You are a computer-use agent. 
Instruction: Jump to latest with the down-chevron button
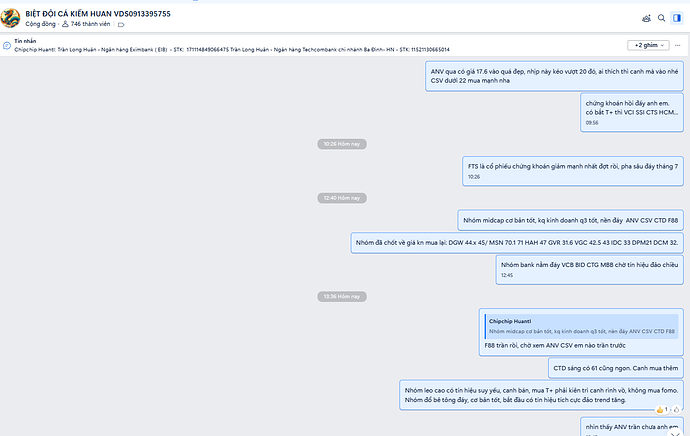click(677, 433)
